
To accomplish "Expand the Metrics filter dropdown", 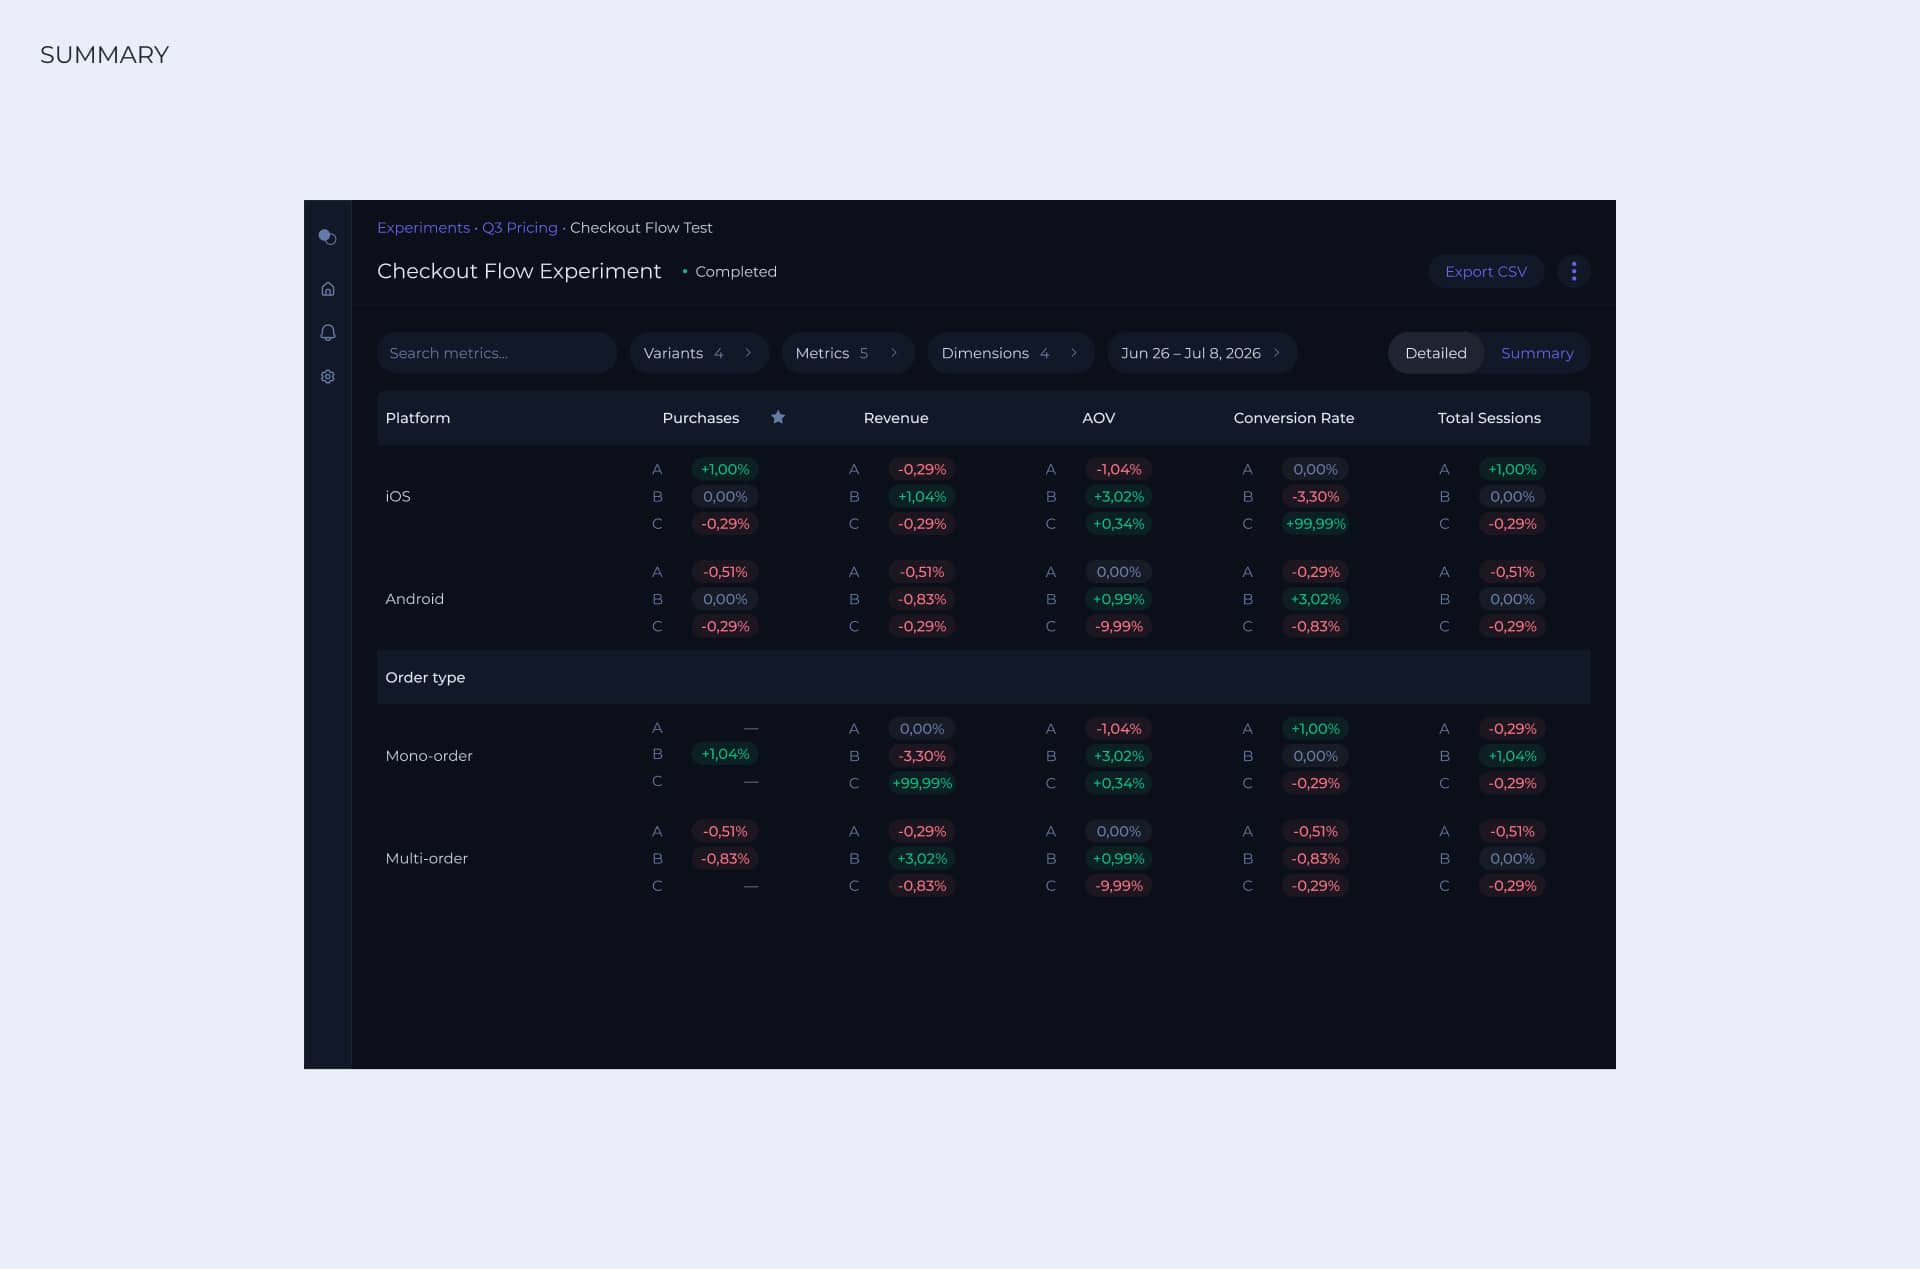I will 847,353.
